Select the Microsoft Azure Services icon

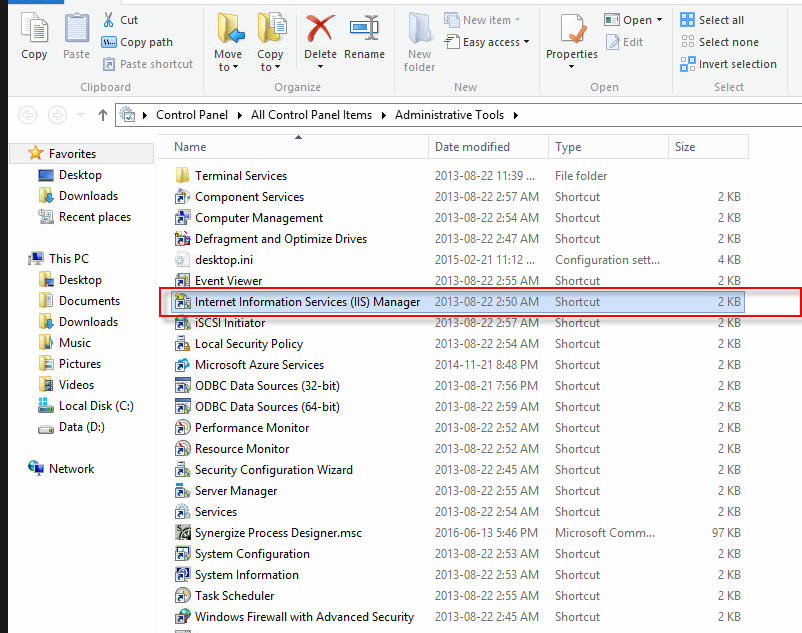[183, 365]
